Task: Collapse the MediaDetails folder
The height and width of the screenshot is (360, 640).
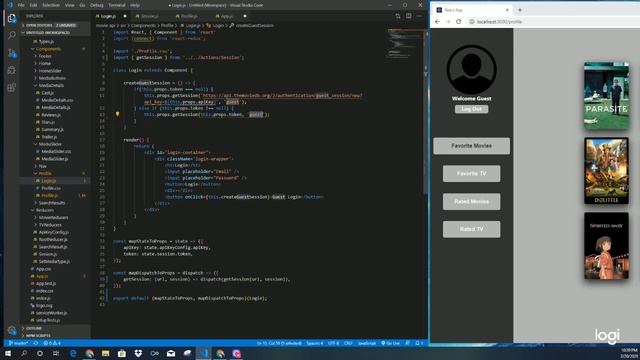Action: click(x=51, y=85)
